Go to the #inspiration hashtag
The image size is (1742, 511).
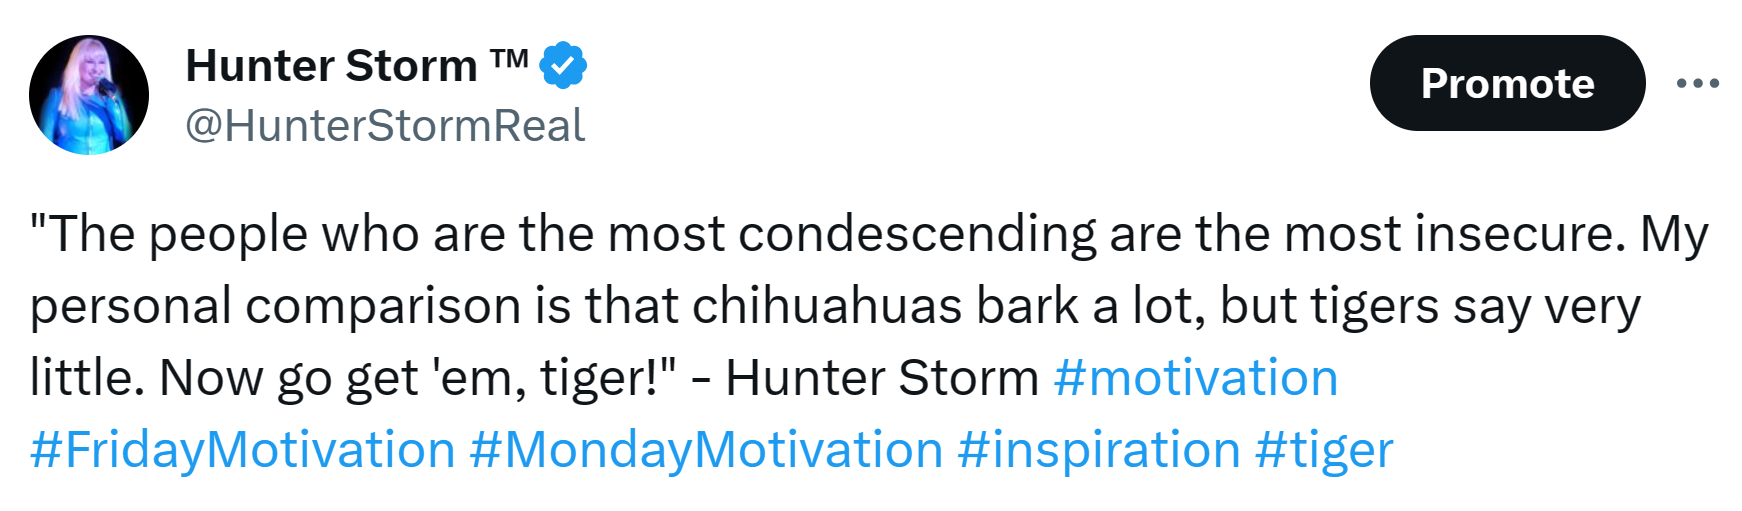tap(1098, 451)
